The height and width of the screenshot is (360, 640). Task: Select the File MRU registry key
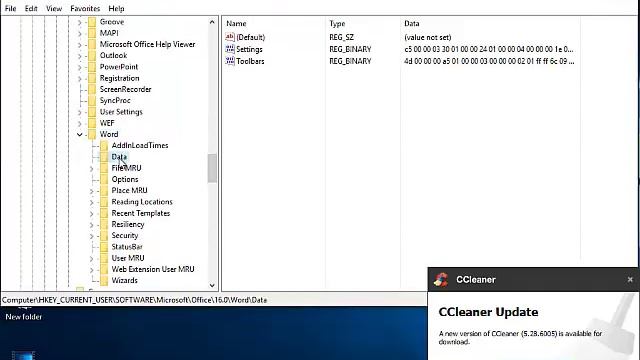pyautogui.click(x=127, y=168)
